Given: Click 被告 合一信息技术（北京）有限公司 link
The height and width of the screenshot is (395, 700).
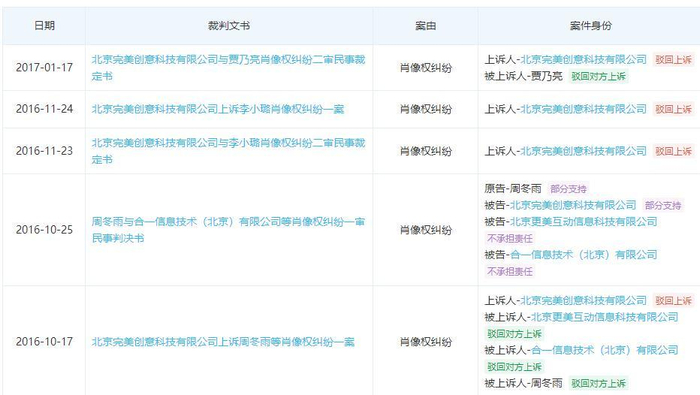Looking at the screenshot, I should pyautogui.click(x=583, y=255).
